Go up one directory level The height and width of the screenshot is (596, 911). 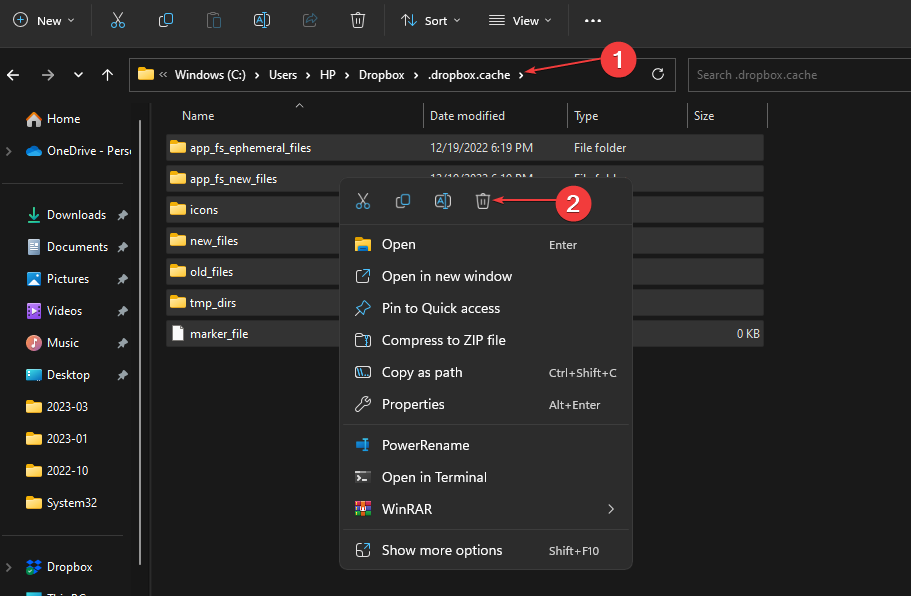click(107, 75)
